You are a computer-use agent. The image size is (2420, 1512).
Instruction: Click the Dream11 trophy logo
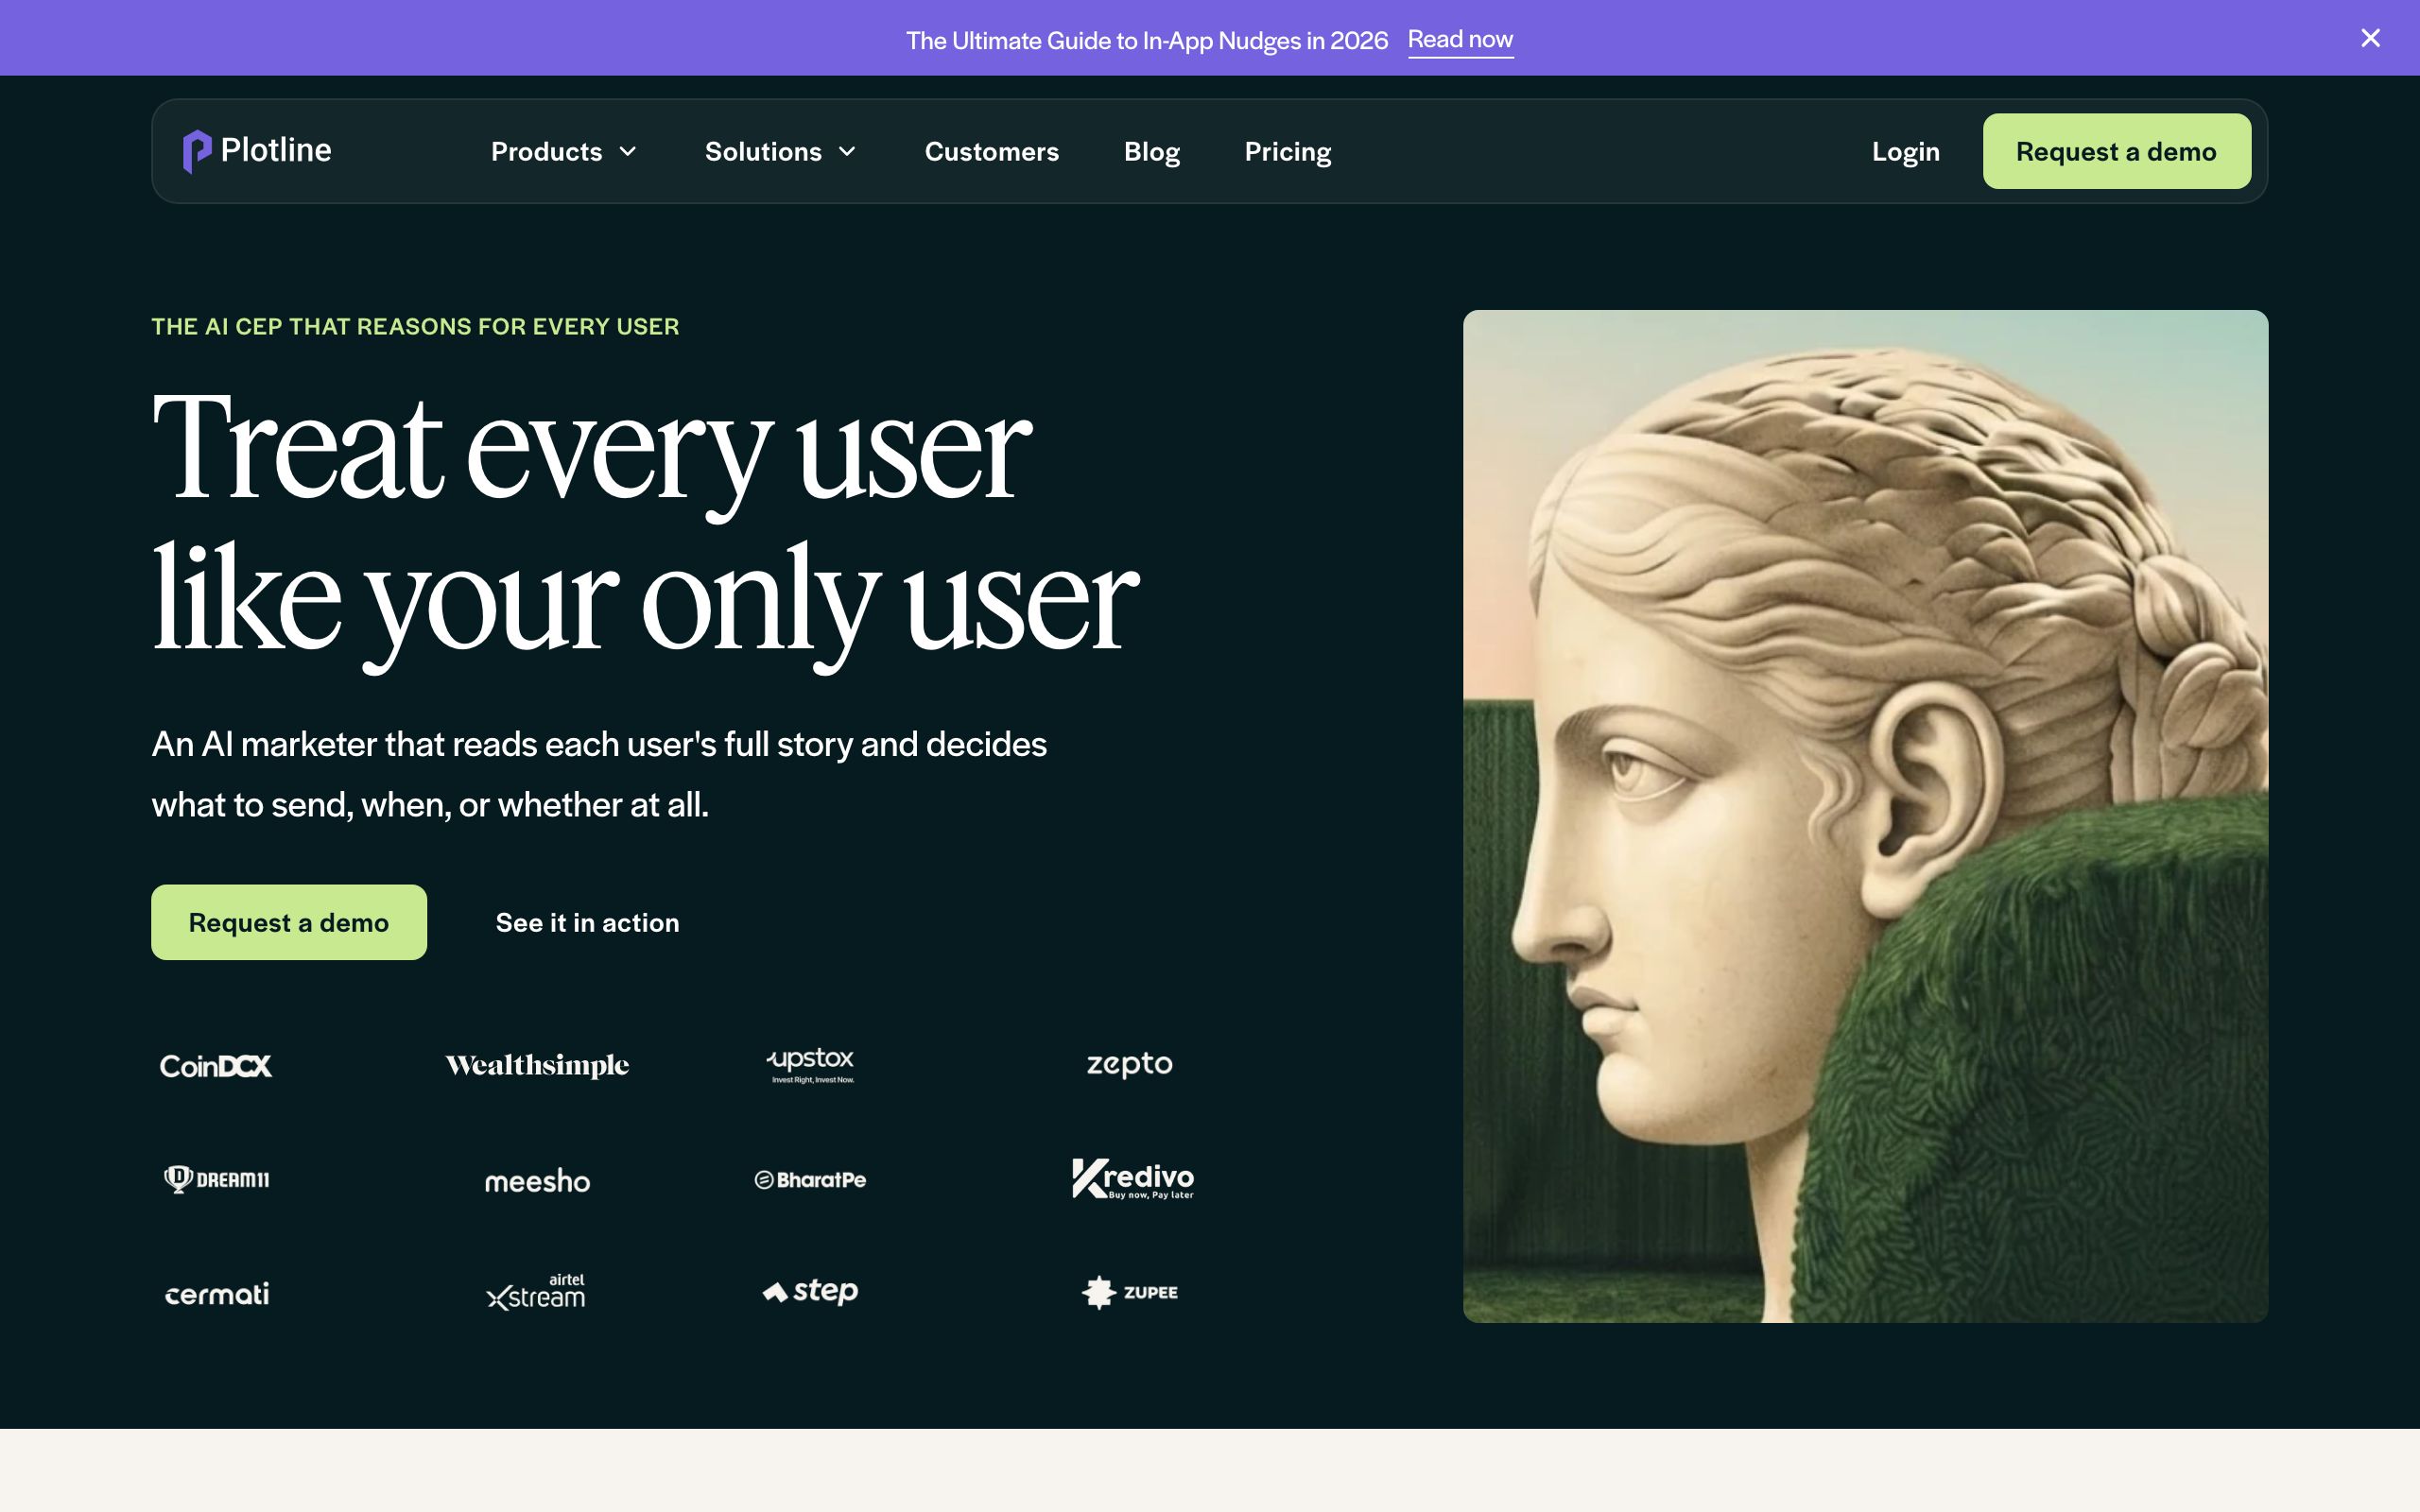[x=178, y=1179]
